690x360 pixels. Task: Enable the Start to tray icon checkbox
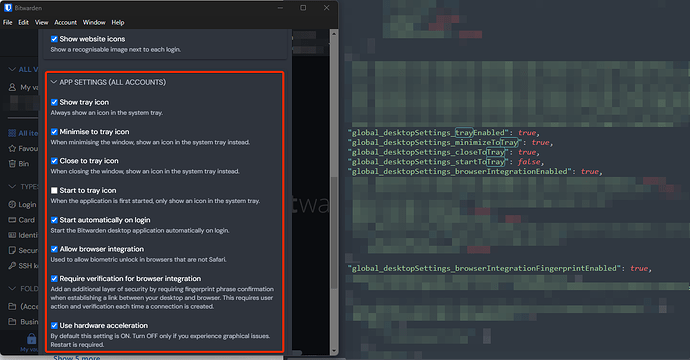click(54, 191)
